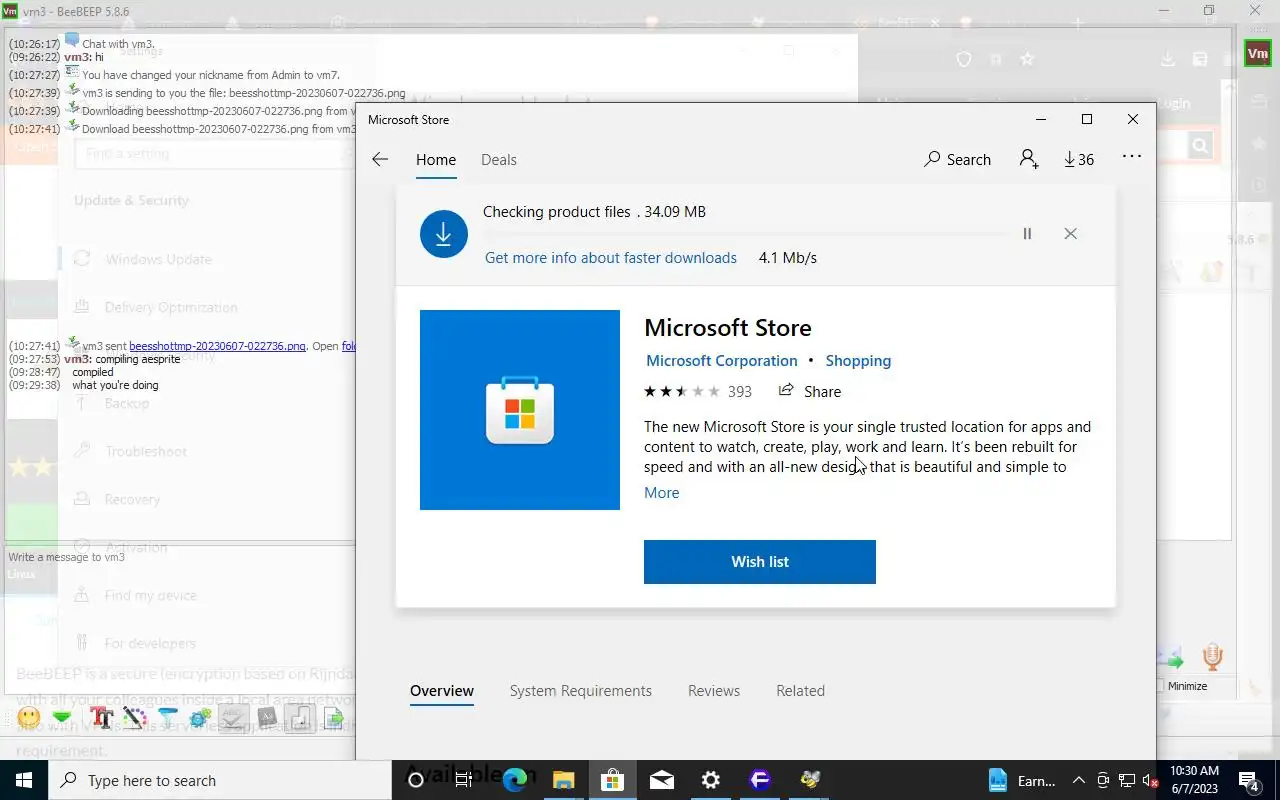Click the Vm avatar icon at right
This screenshot has height=800, width=1280.
click(x=1257, y=53)
